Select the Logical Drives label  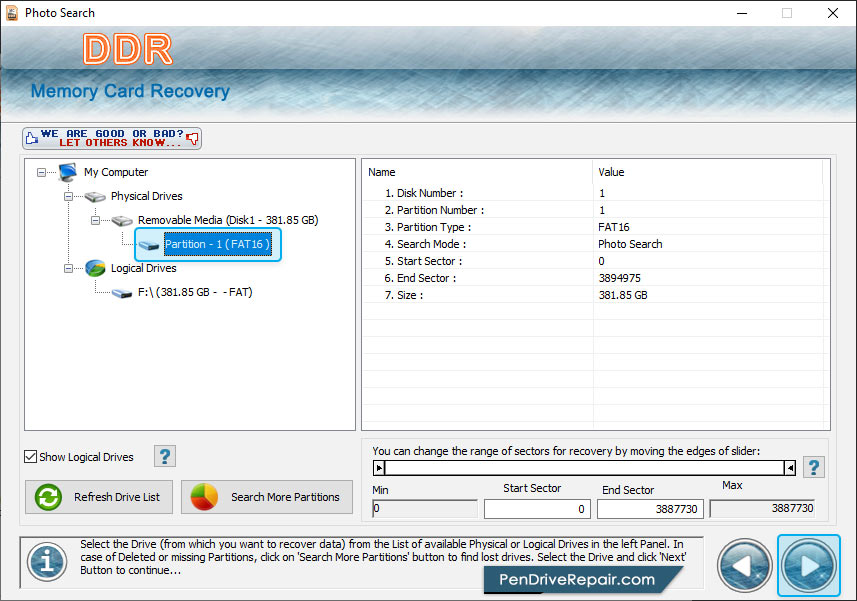coord(144,268)
